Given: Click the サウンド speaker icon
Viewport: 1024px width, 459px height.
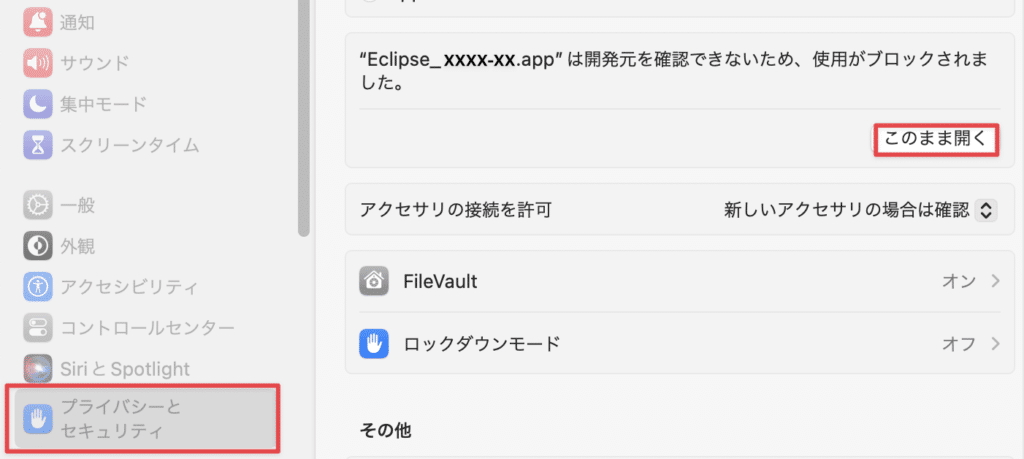Looking at the screenshot, I should (38, 63).
